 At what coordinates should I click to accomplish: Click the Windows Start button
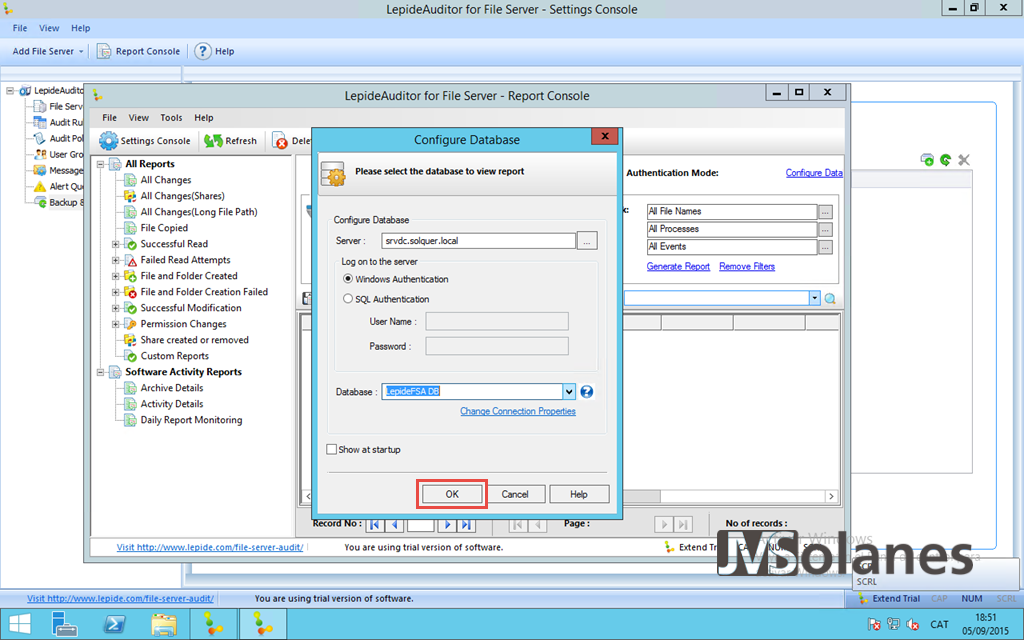coord(20,625)
